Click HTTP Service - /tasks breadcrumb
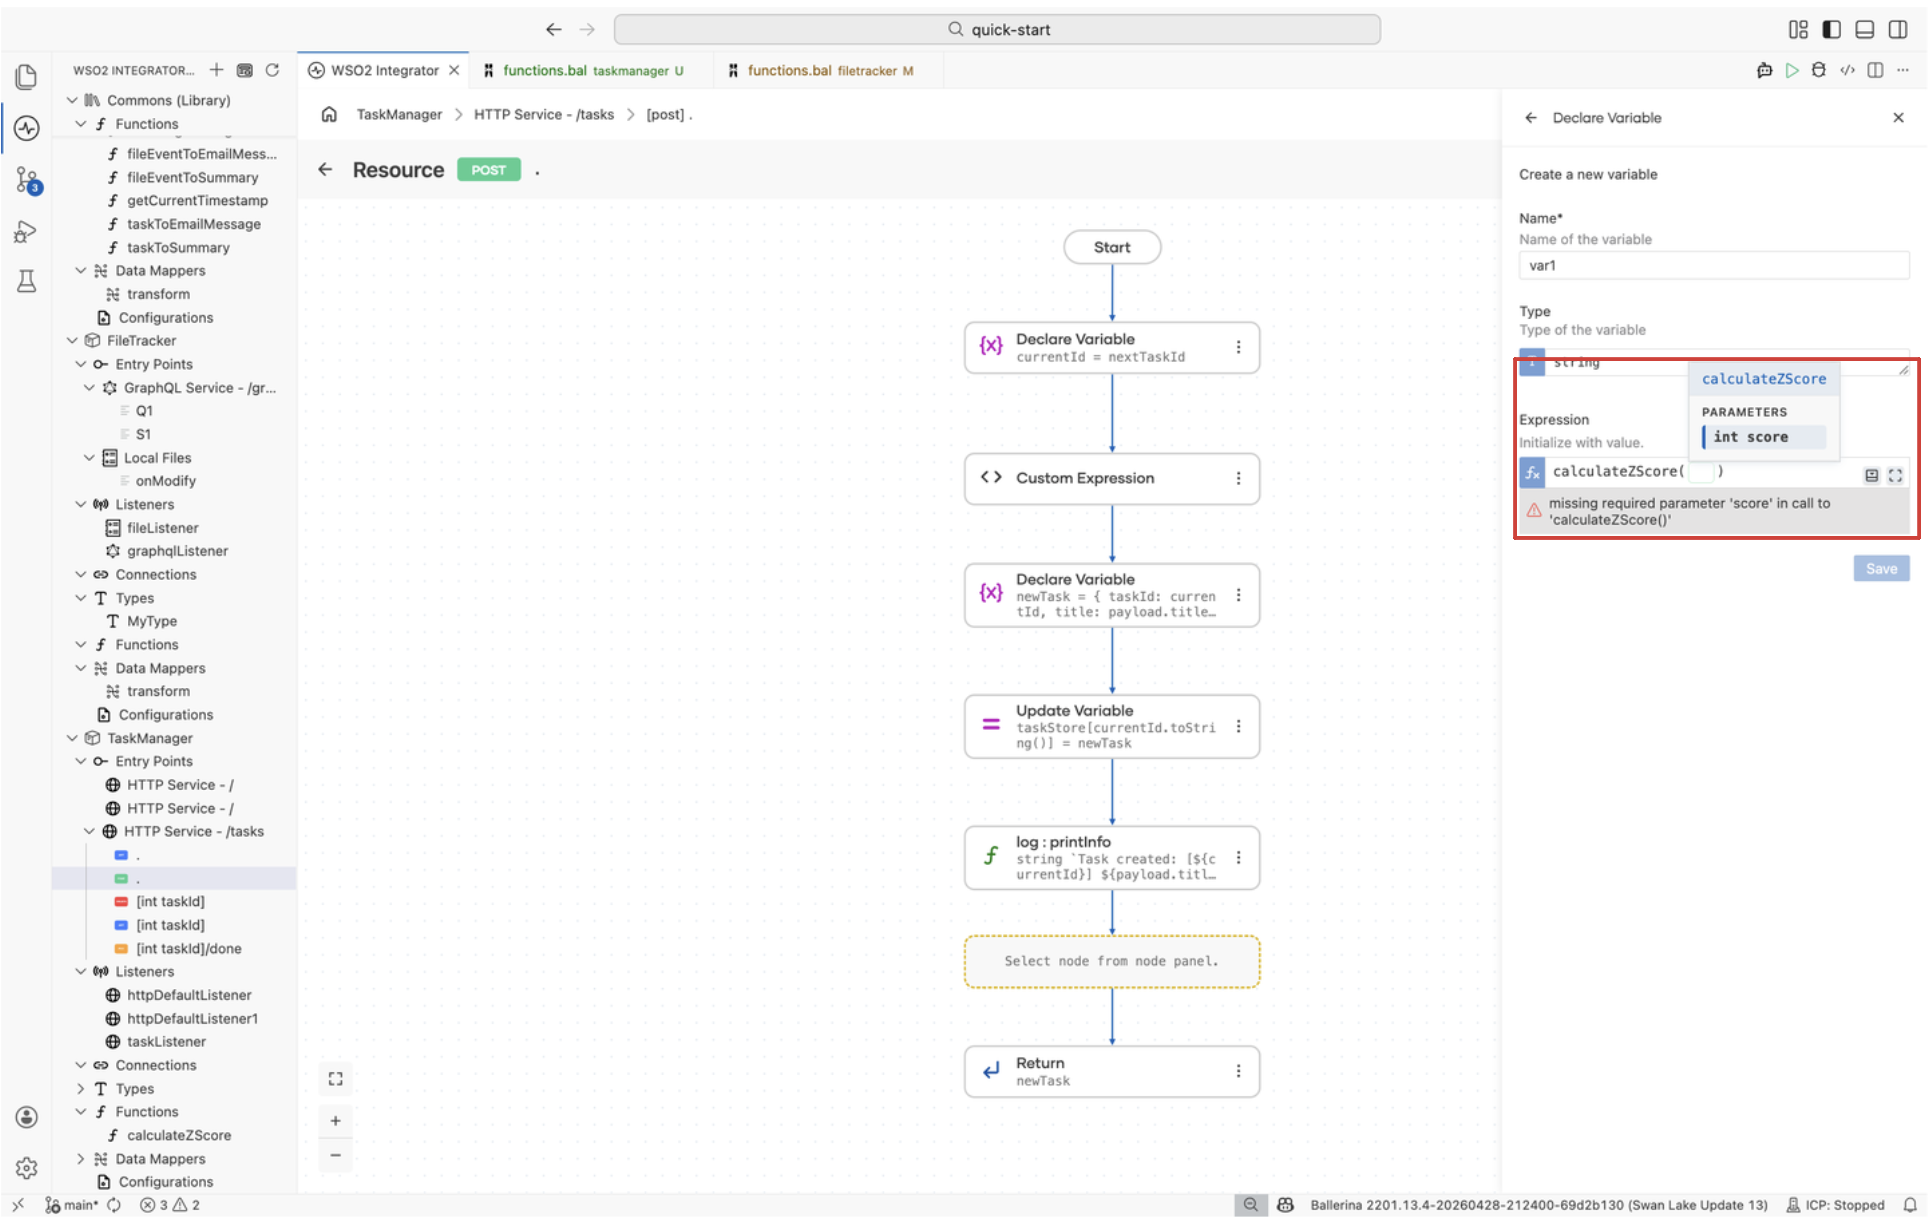 coord(544,114)
